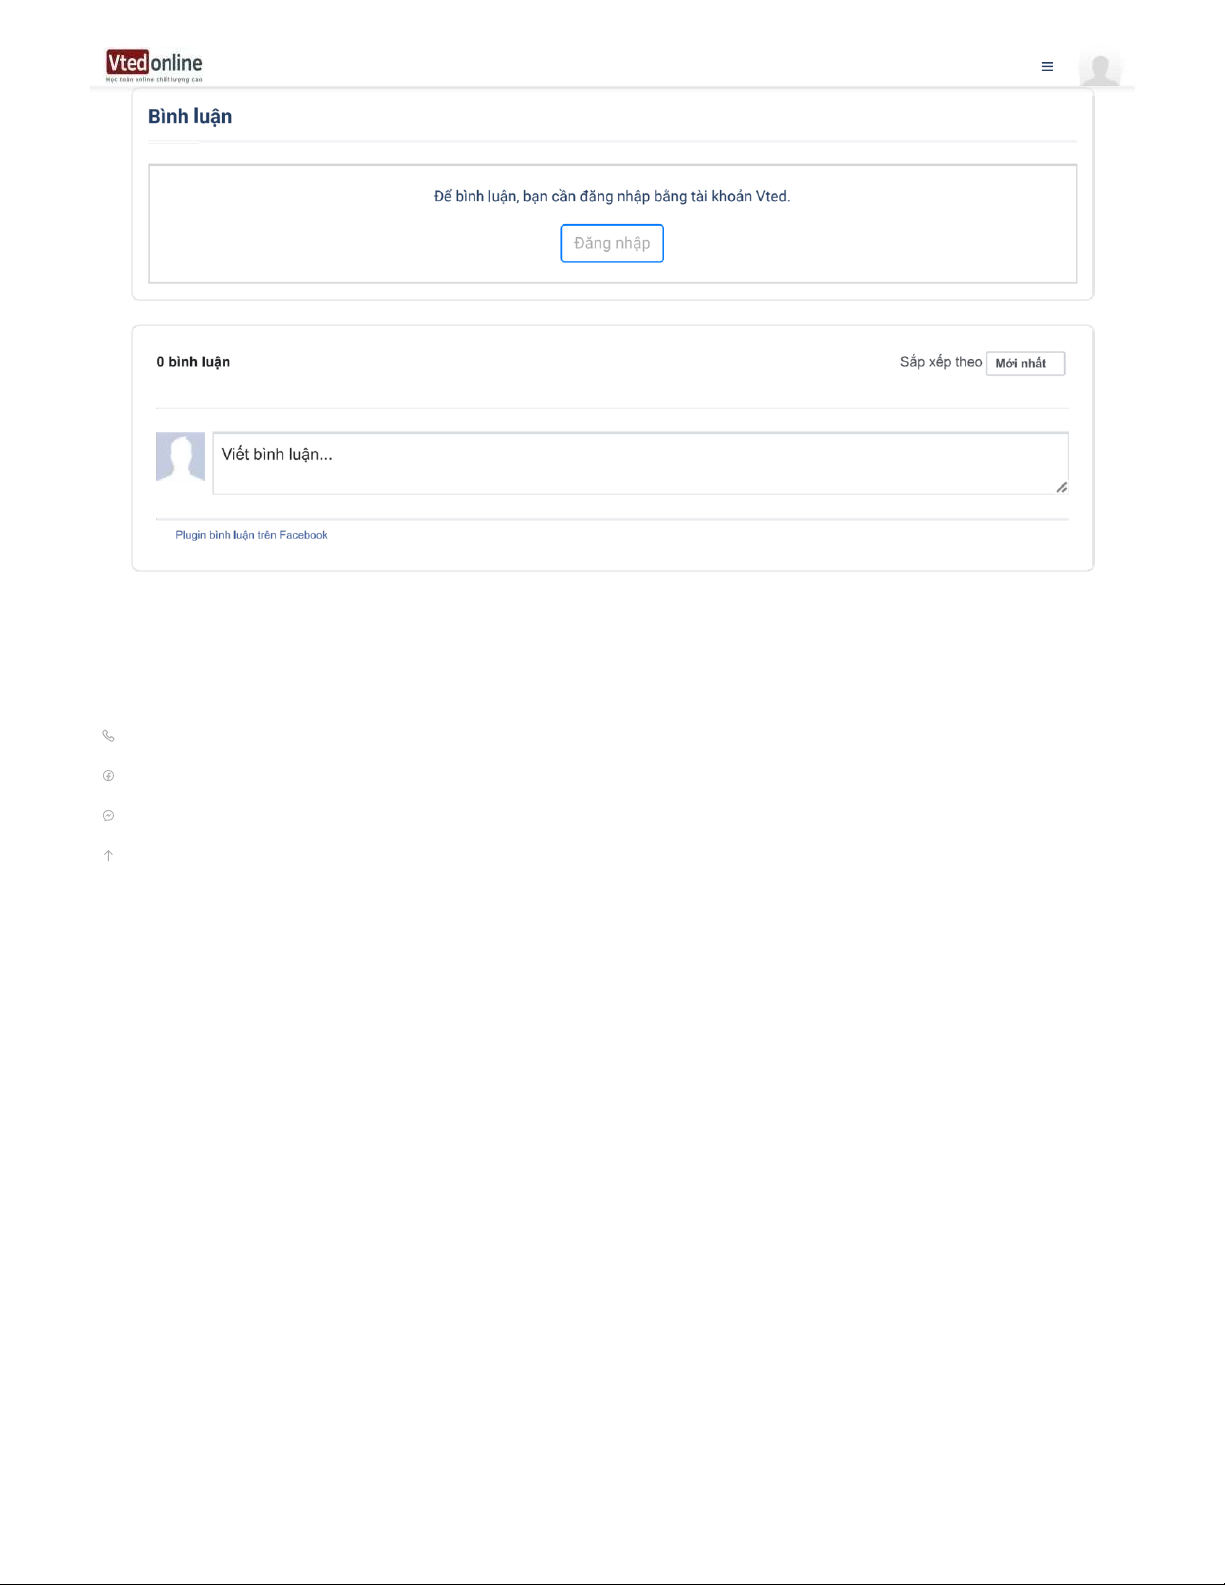Open the Messenger chat icon
The height and width of the screenshot is (1585, 1225).
[108, 816]
